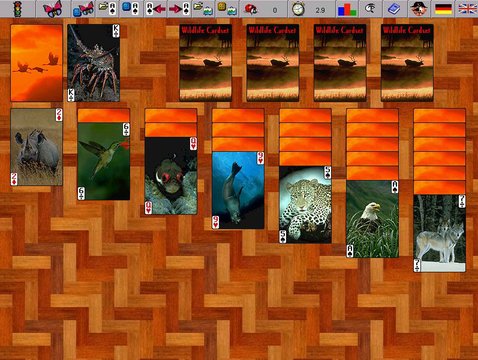Image resolution: width=478 pixels, height=360 pixels.
Task: Switch language with the German flag
Action: (443, 9)
